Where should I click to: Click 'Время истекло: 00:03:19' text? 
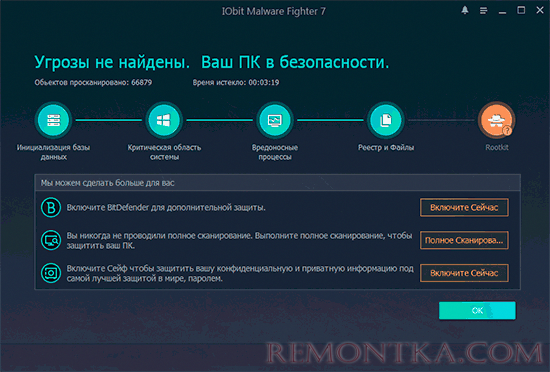click(x=236, y=82)
